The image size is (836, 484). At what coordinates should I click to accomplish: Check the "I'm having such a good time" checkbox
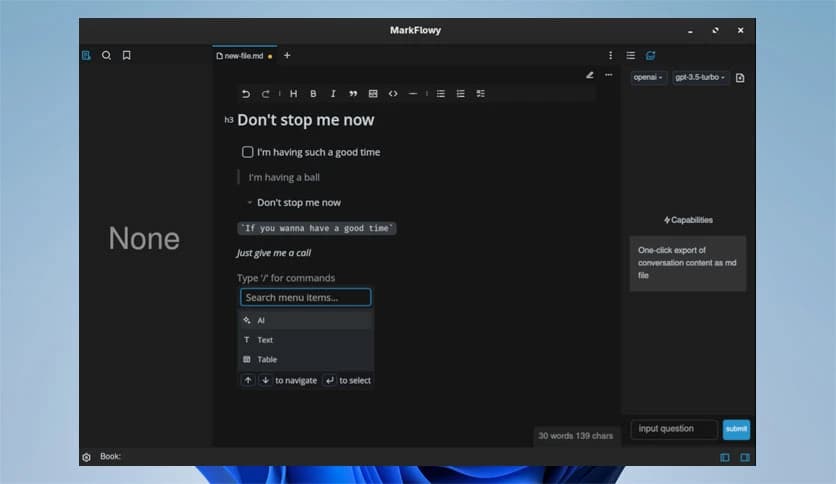pyautogui.click(x=247, y=152)
